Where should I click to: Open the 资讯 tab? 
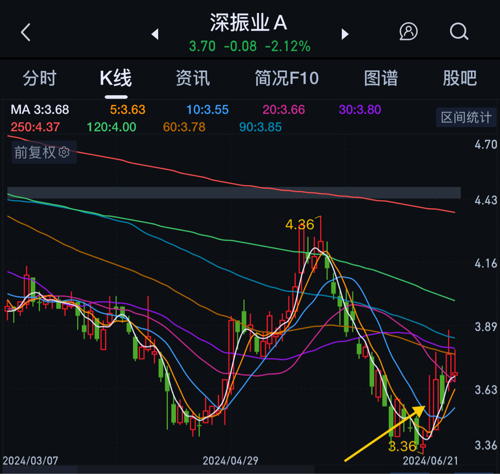193,78
